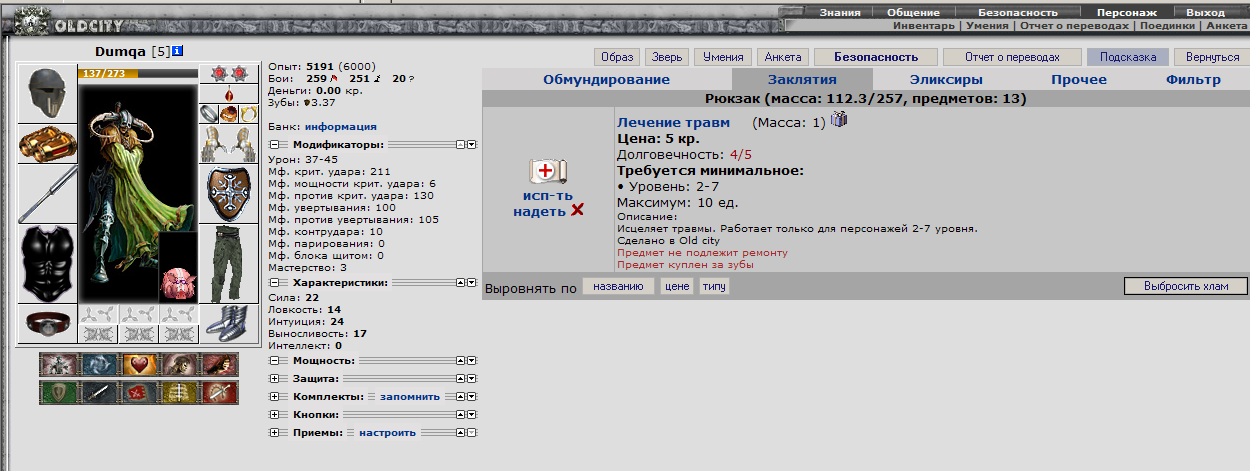The height and width of the screenshot is (471, 1250).
Task: Switch to the Эликсиры tab
Action: 946,80
